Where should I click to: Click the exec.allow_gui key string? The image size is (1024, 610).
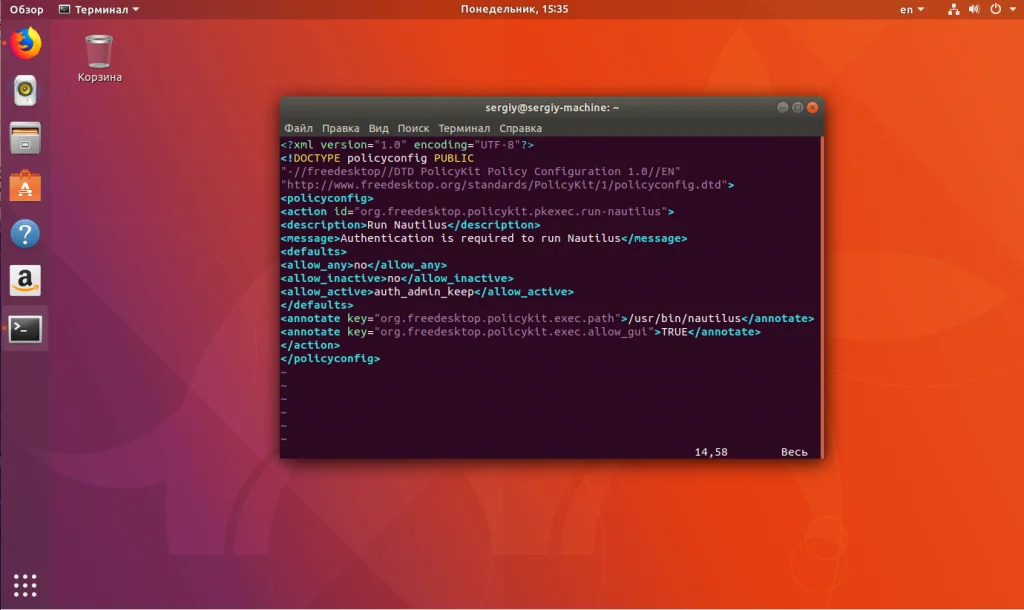514,332
